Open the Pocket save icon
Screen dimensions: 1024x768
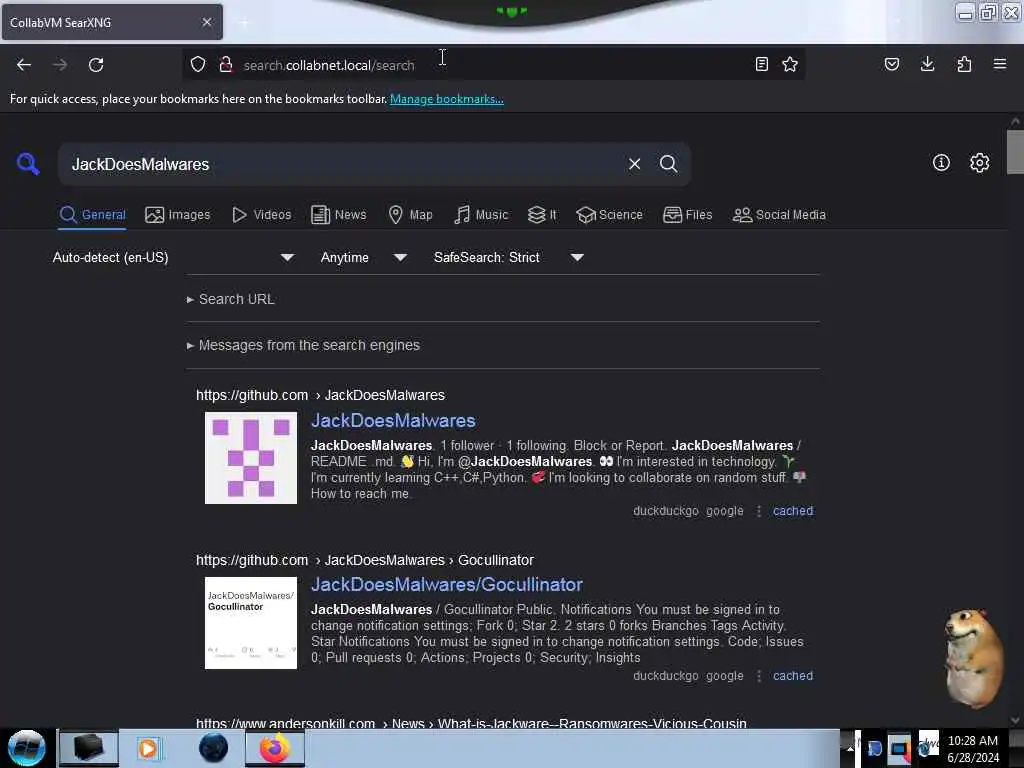pyautogui.click(x=892, y=64)
